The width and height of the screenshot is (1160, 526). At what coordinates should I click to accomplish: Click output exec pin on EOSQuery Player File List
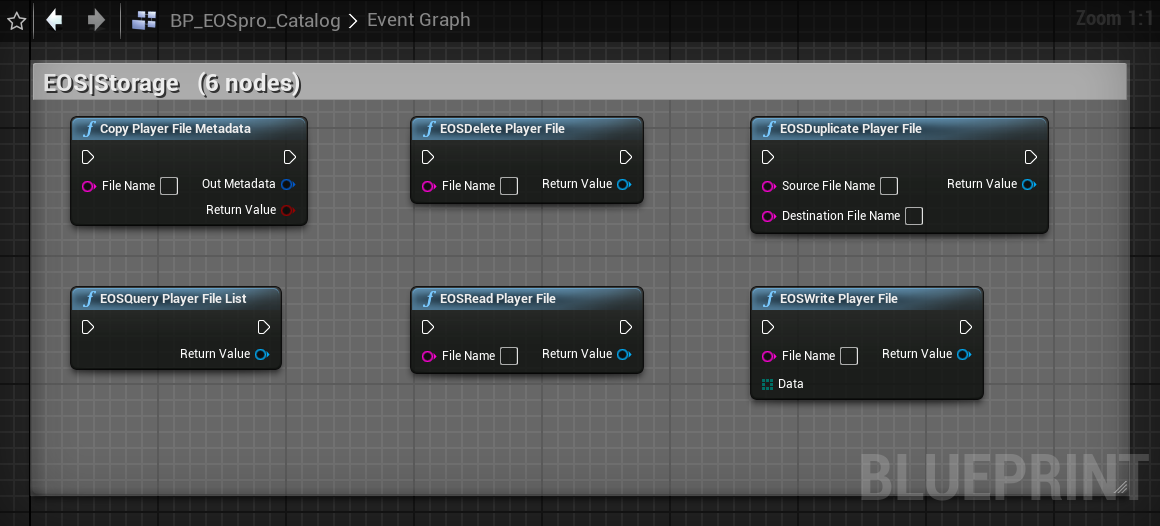[264, 327]
